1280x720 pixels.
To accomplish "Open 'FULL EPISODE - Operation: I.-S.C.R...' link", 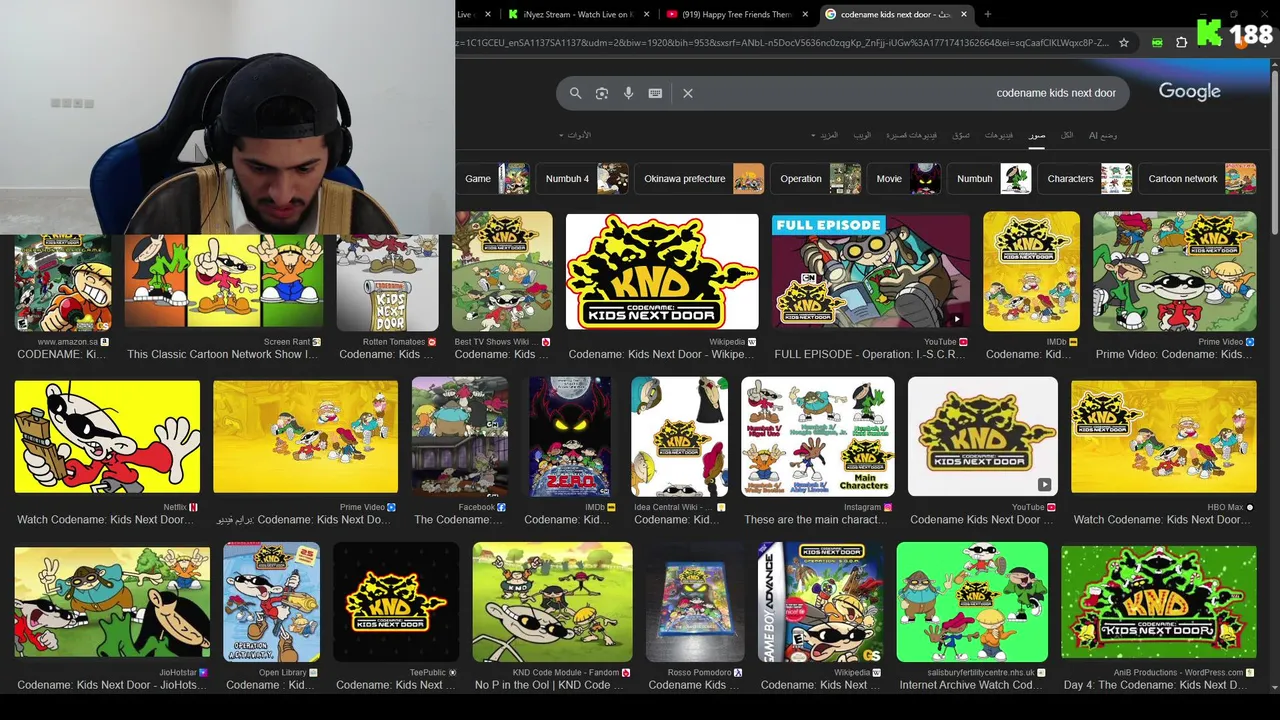I will click(x=870, y=354).
